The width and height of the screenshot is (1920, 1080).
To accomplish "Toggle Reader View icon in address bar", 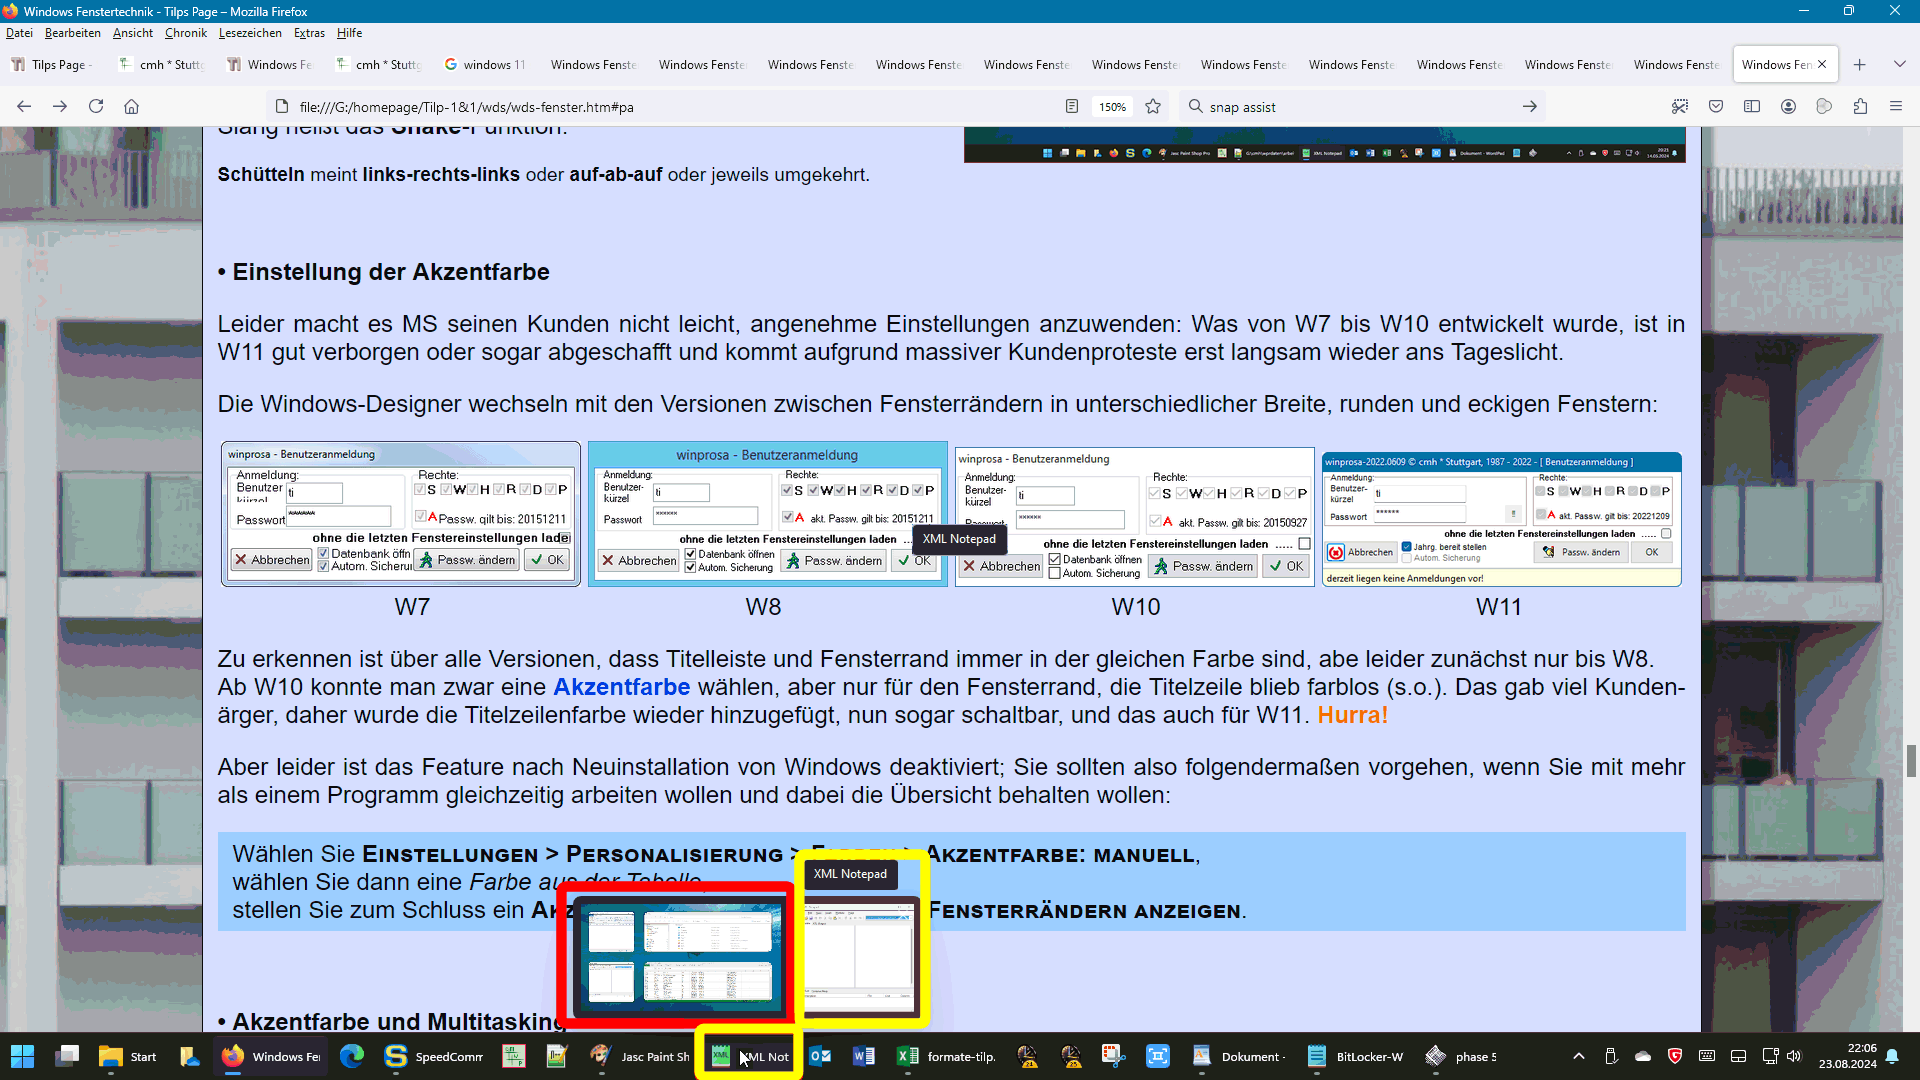I will coord(1072,107).
